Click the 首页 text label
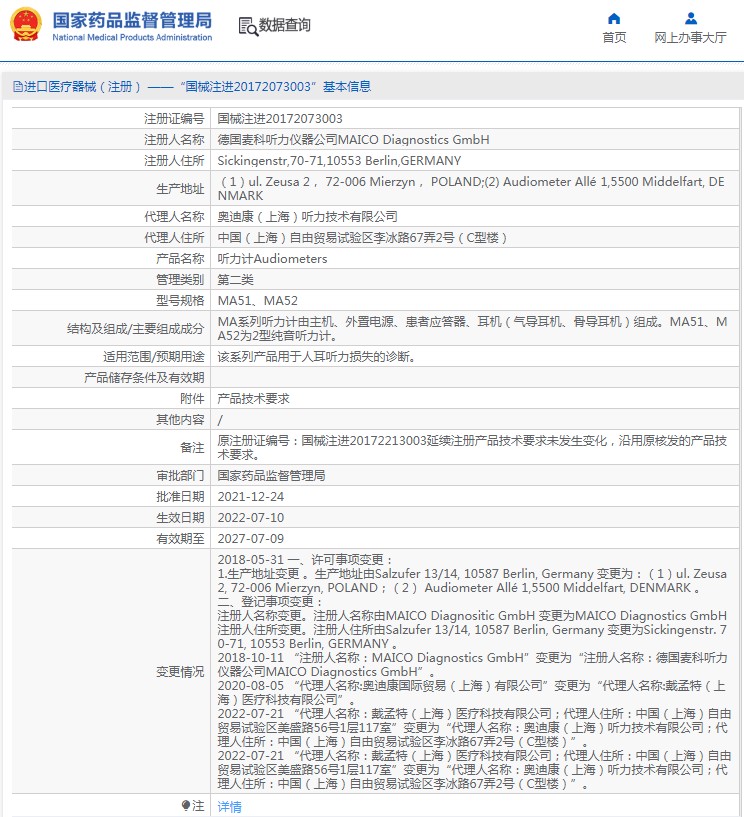 [x=614, y=38]
